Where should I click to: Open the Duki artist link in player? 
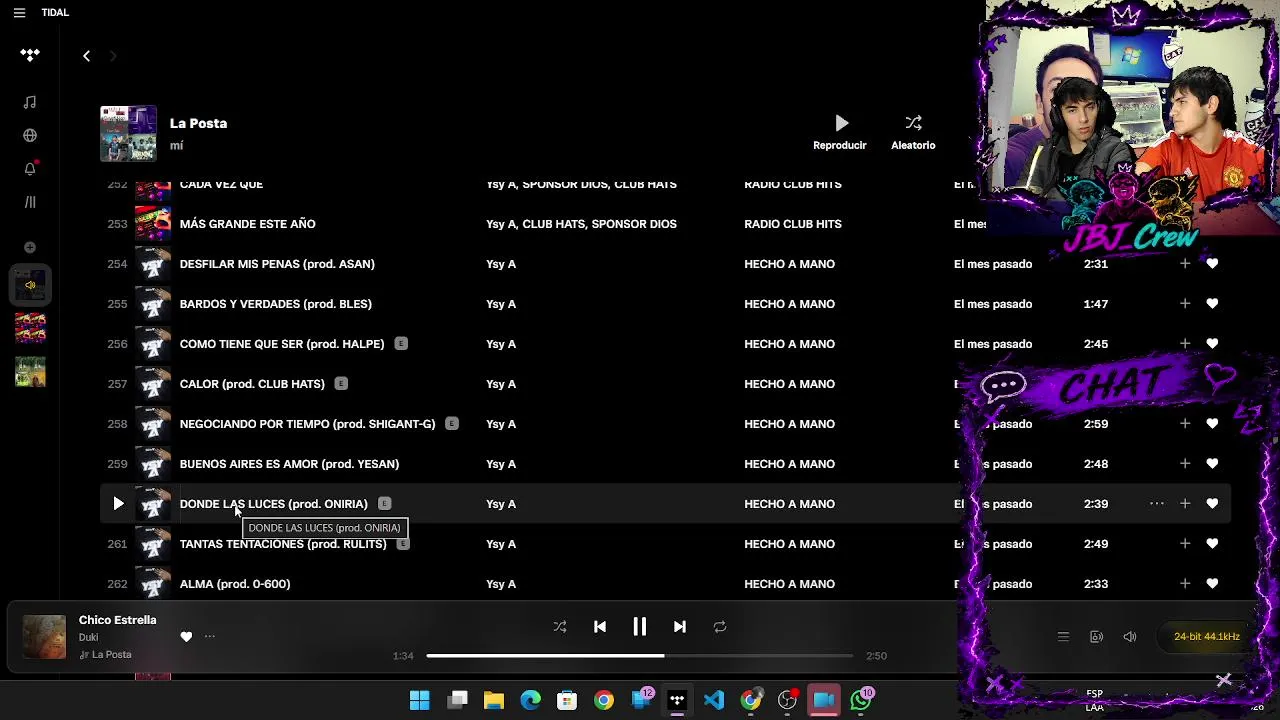tap(88, 637)
